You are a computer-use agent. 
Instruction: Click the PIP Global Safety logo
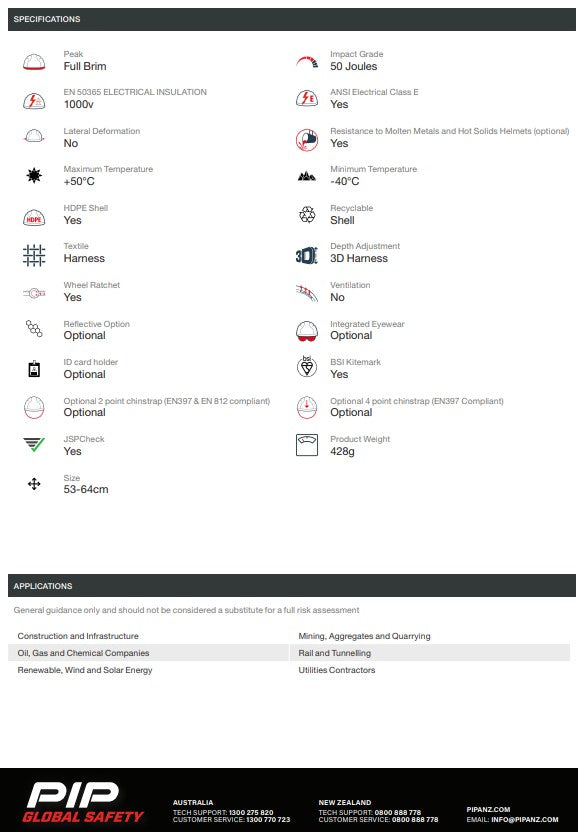pos(83,802)
